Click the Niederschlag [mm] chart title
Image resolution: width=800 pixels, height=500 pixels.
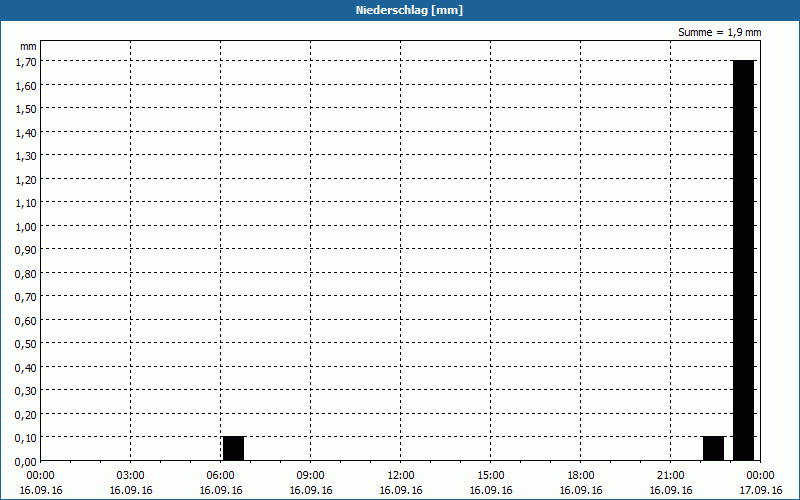click(x=409, y=10)
